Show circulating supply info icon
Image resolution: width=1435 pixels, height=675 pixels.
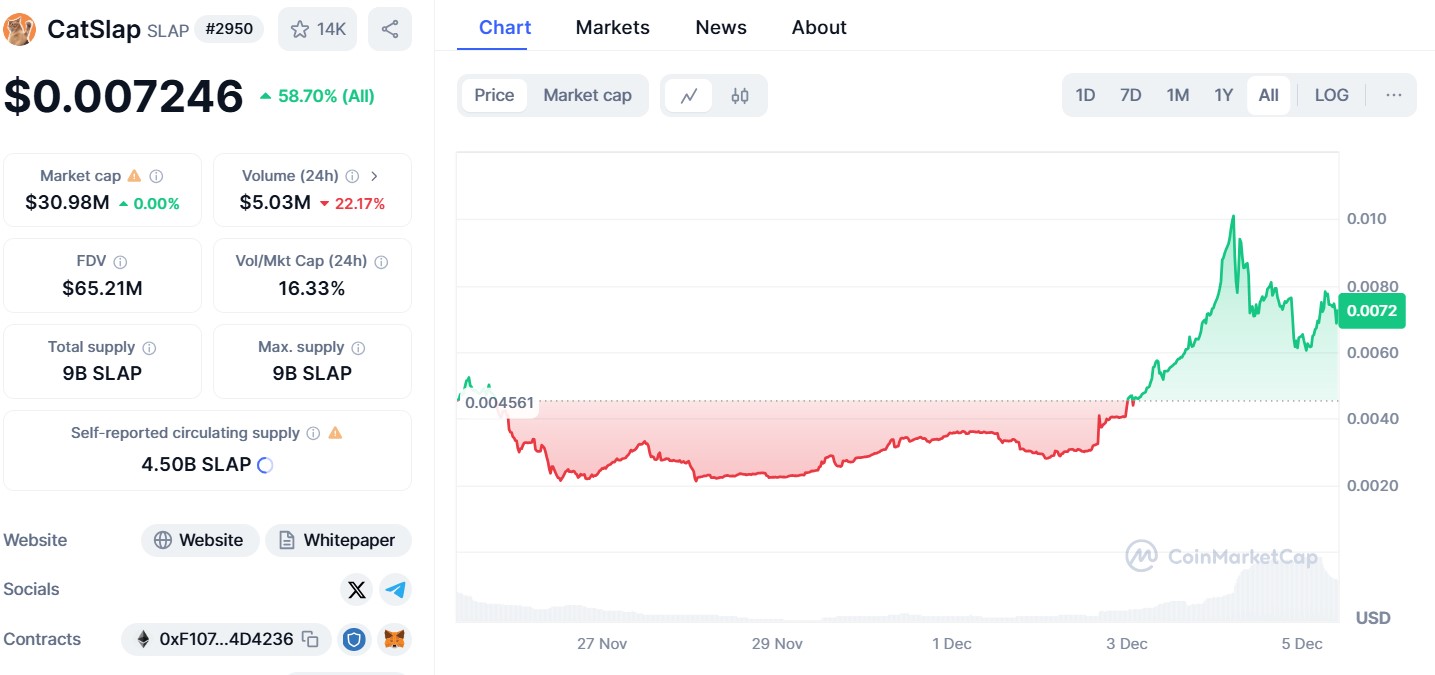tap(313, 434)
